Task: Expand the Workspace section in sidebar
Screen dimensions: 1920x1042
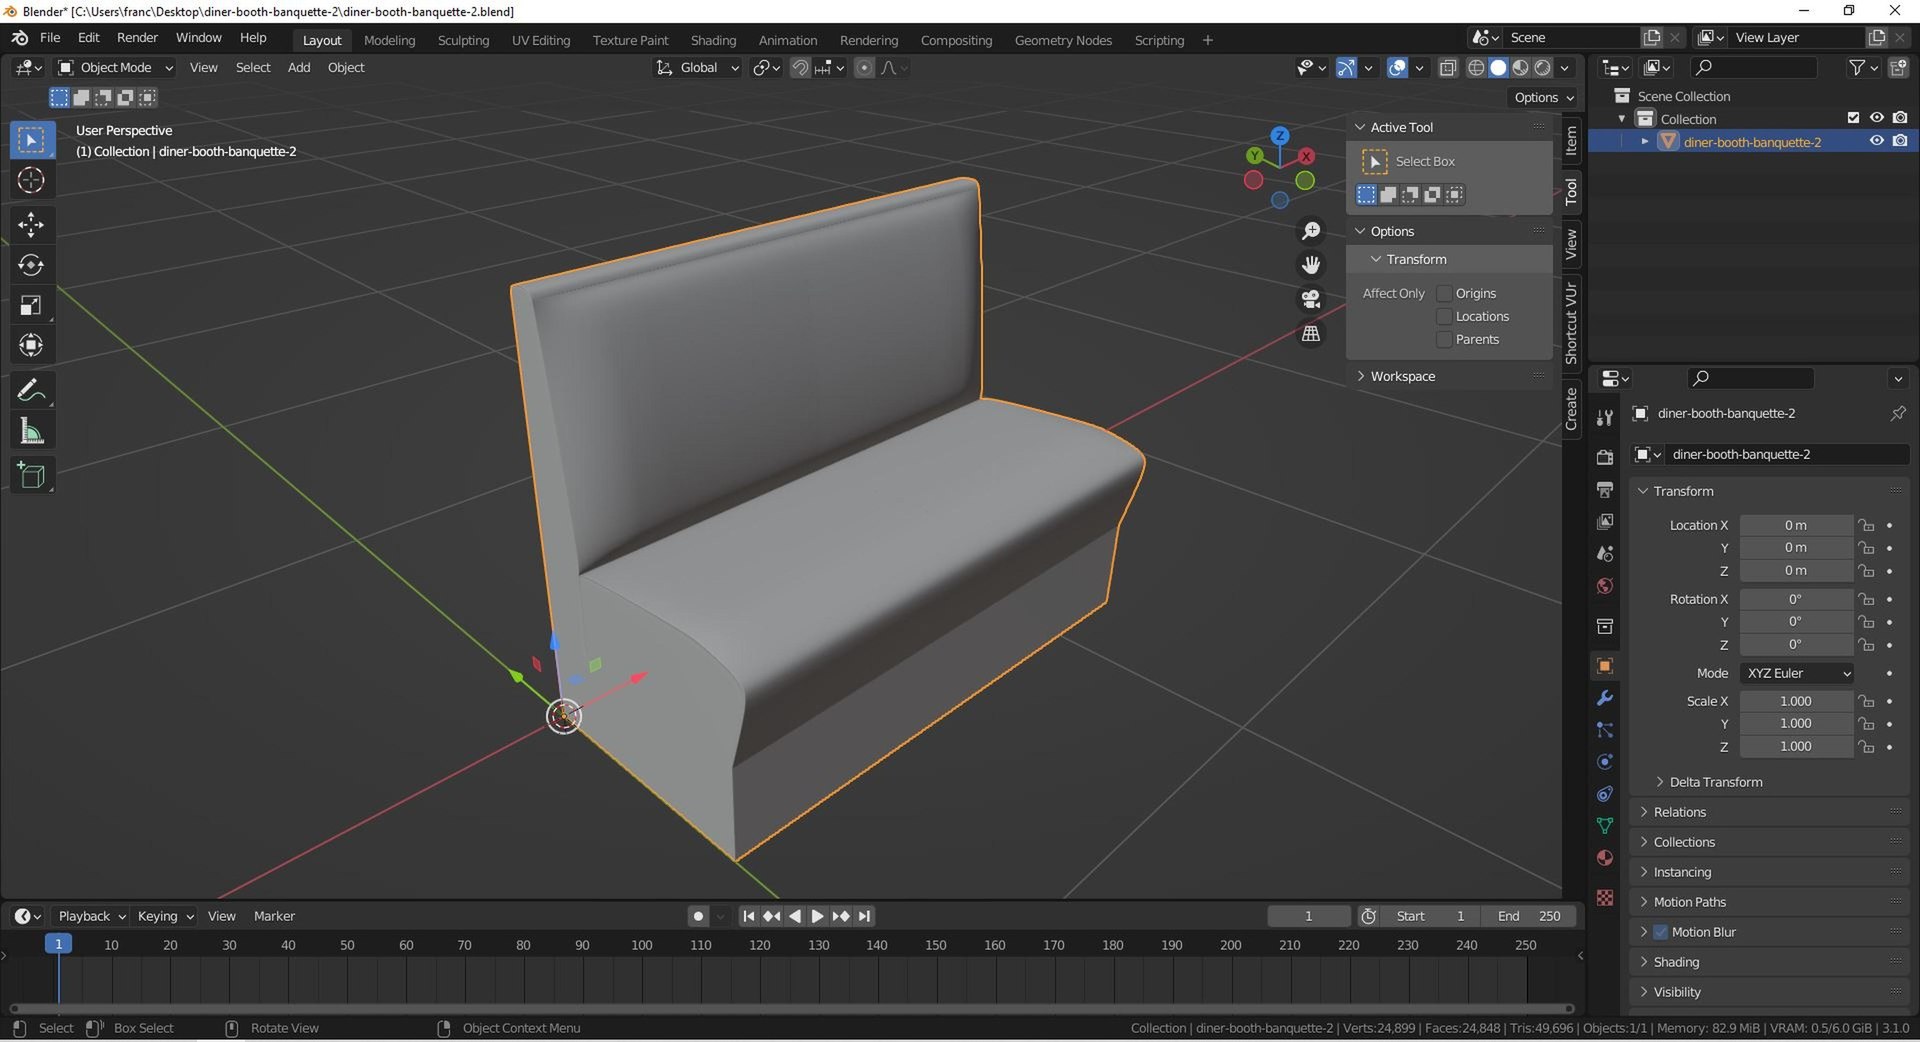Action: pos(1402,376)
